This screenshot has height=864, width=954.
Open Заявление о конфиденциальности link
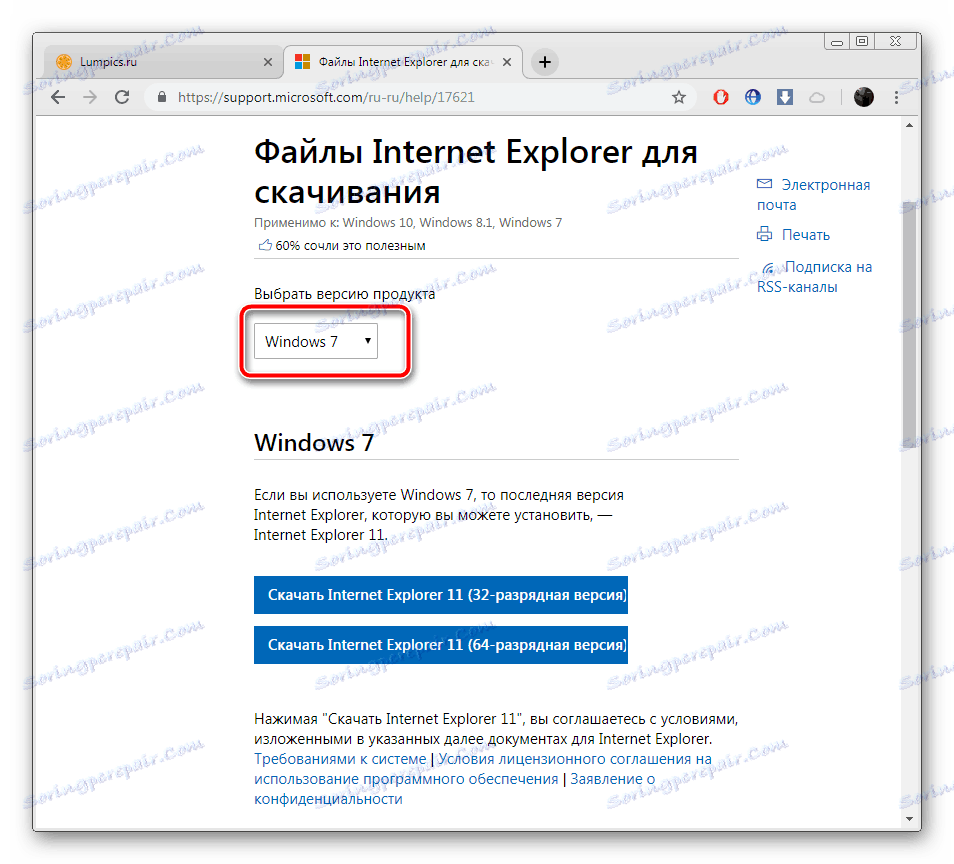tap(454, 789)
